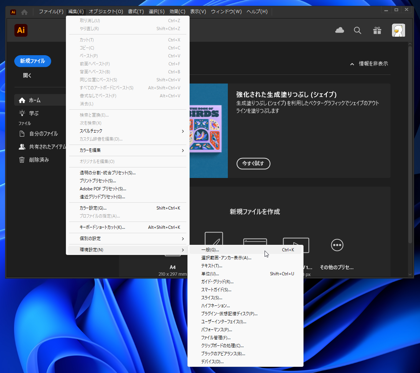This screenshot has height=373, width=420.
Task: Select the pen drawing preset icon
Action: 214,239
